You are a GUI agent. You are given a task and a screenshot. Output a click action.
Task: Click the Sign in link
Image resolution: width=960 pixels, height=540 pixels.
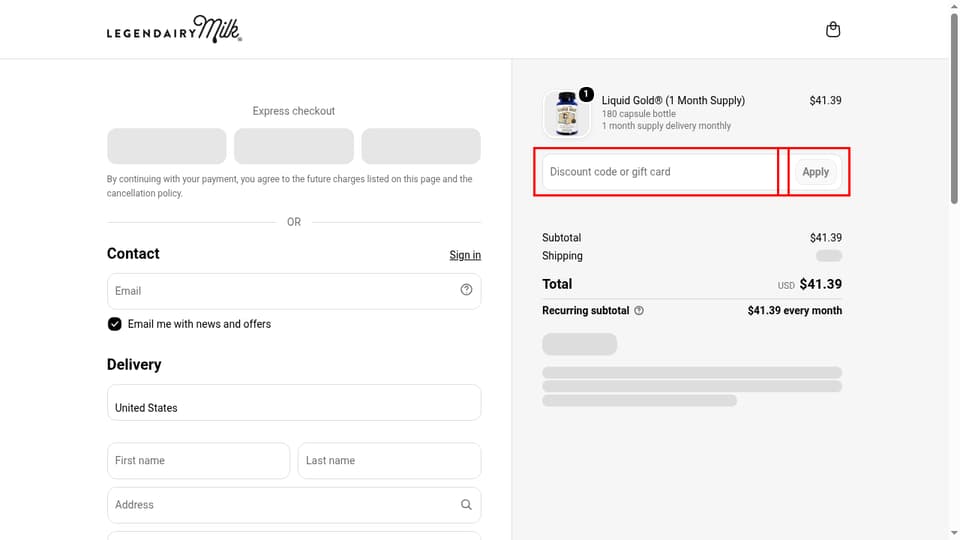pyautogui.click(x=465, y=255)
